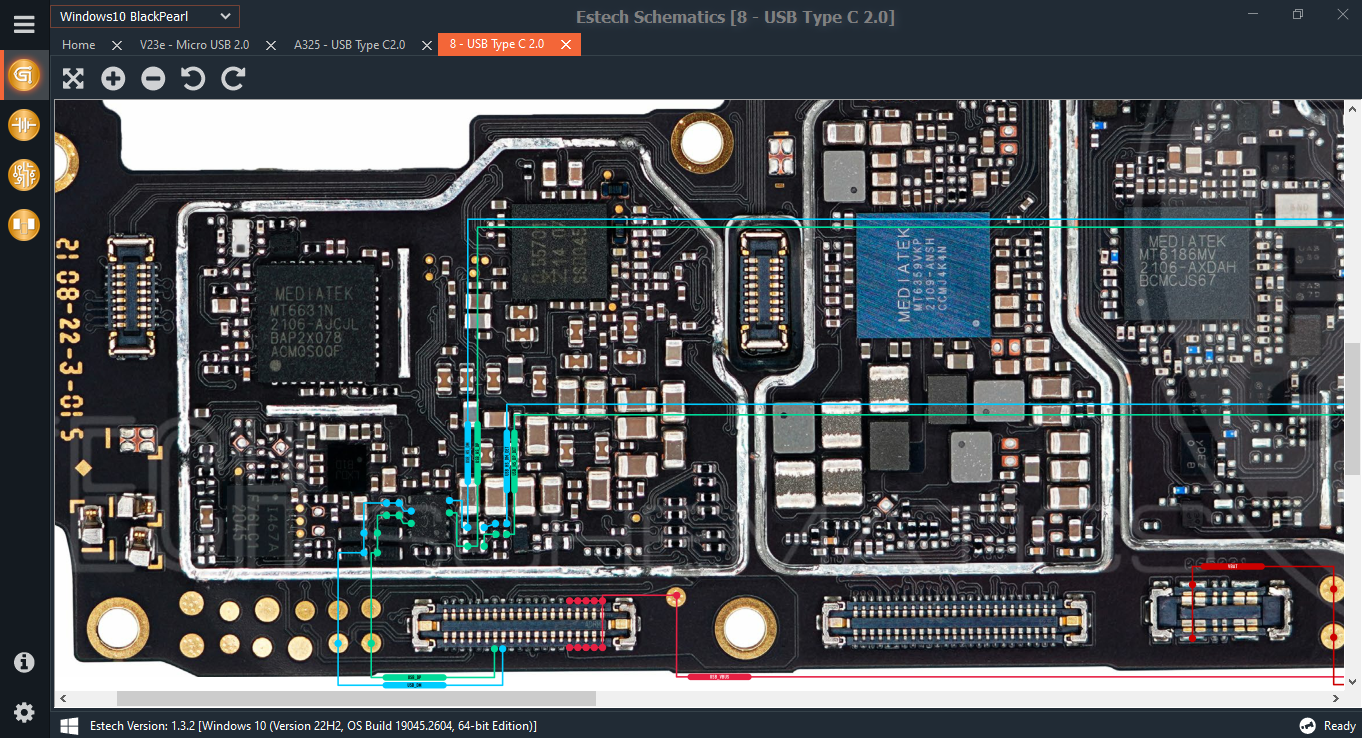The height and width of the screenshot is (738, 1362).
Task: Click the blue MediaTek MT6359VKP chip
Action: pyautogui.click(x=923, y=274)
